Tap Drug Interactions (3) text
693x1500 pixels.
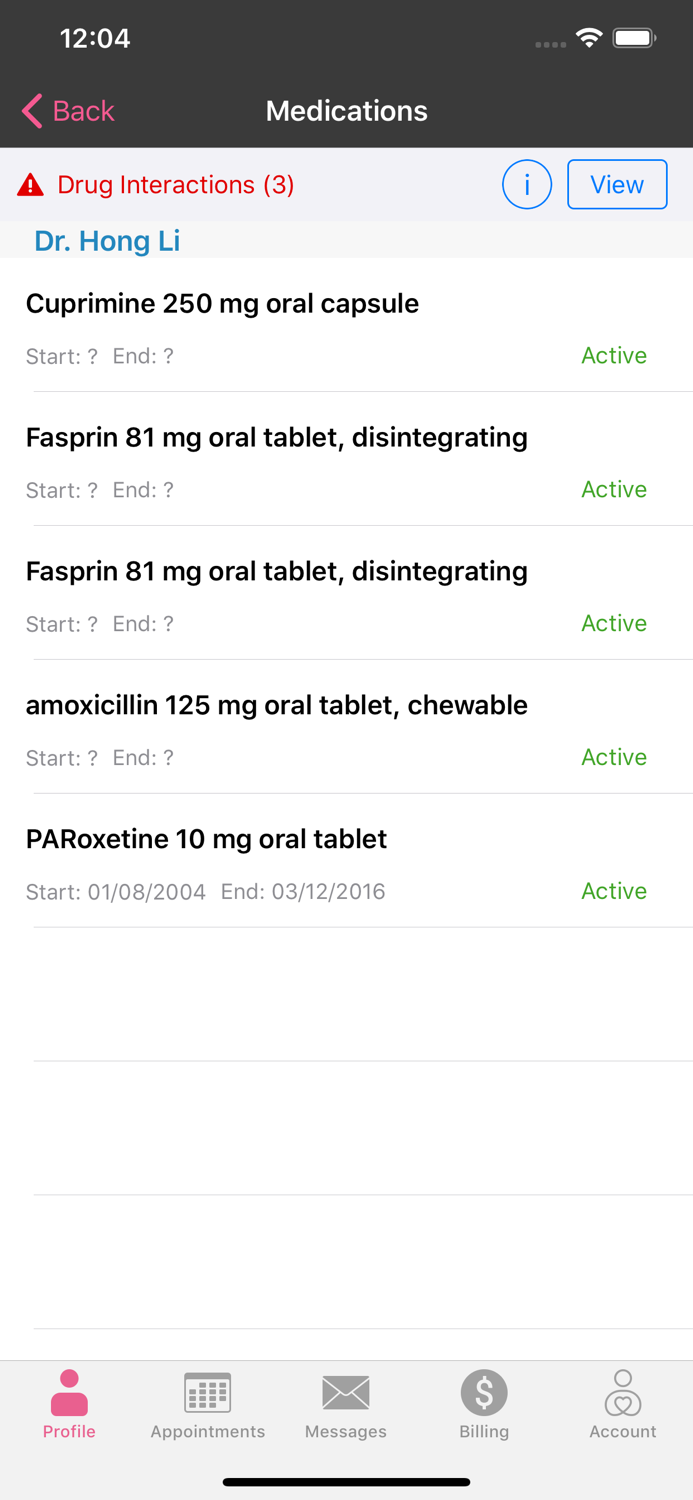(x=176, y=184)
